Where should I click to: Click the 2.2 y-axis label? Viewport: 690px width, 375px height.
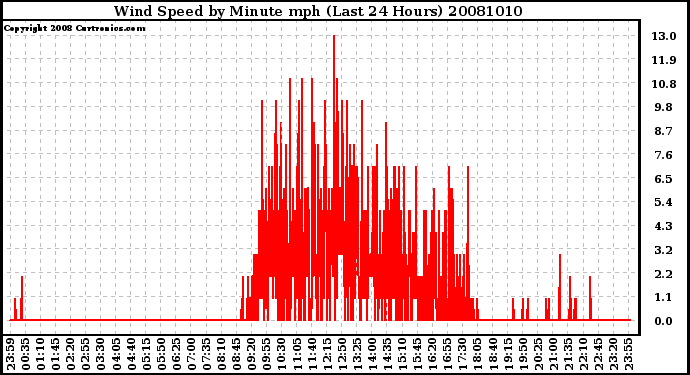coord(664,274)
